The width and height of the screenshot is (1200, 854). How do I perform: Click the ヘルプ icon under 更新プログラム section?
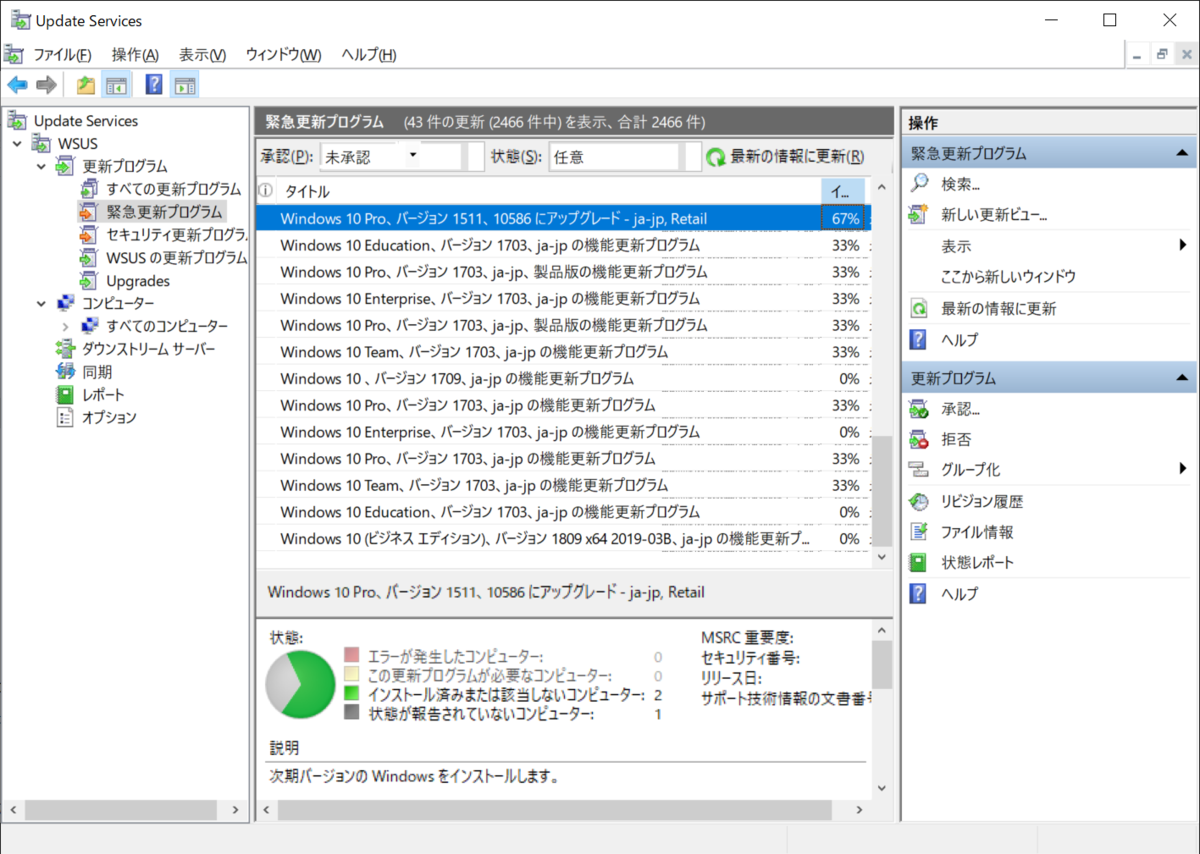[x=919, y=593]
